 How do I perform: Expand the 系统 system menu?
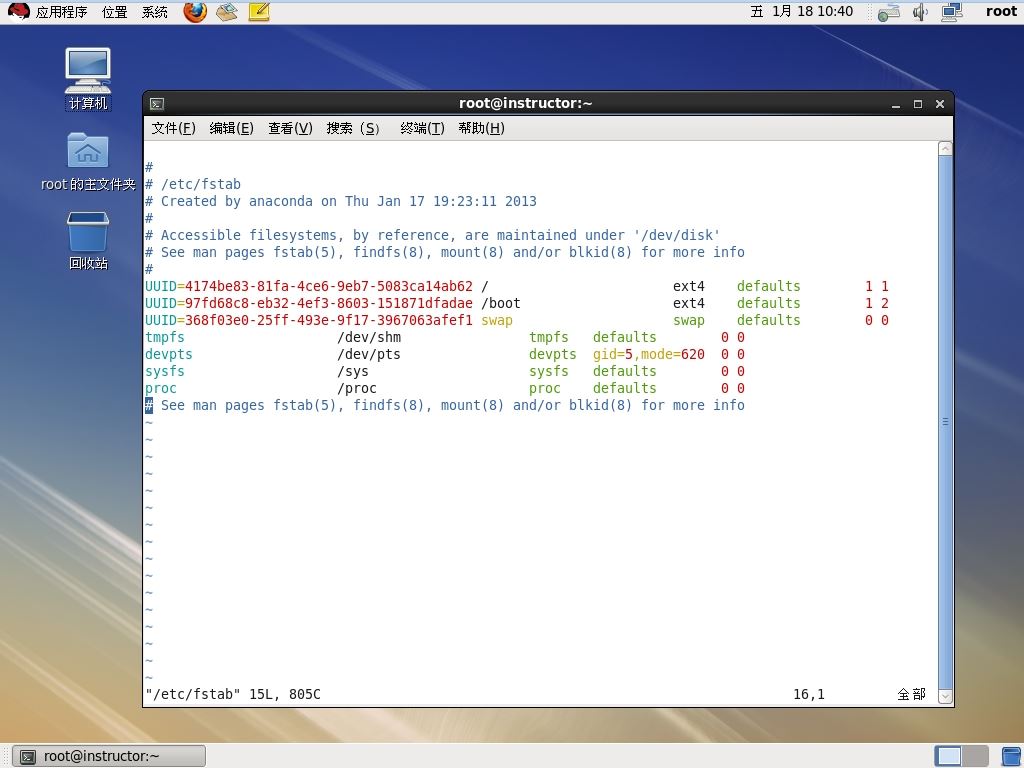click(x=155, y=12)
